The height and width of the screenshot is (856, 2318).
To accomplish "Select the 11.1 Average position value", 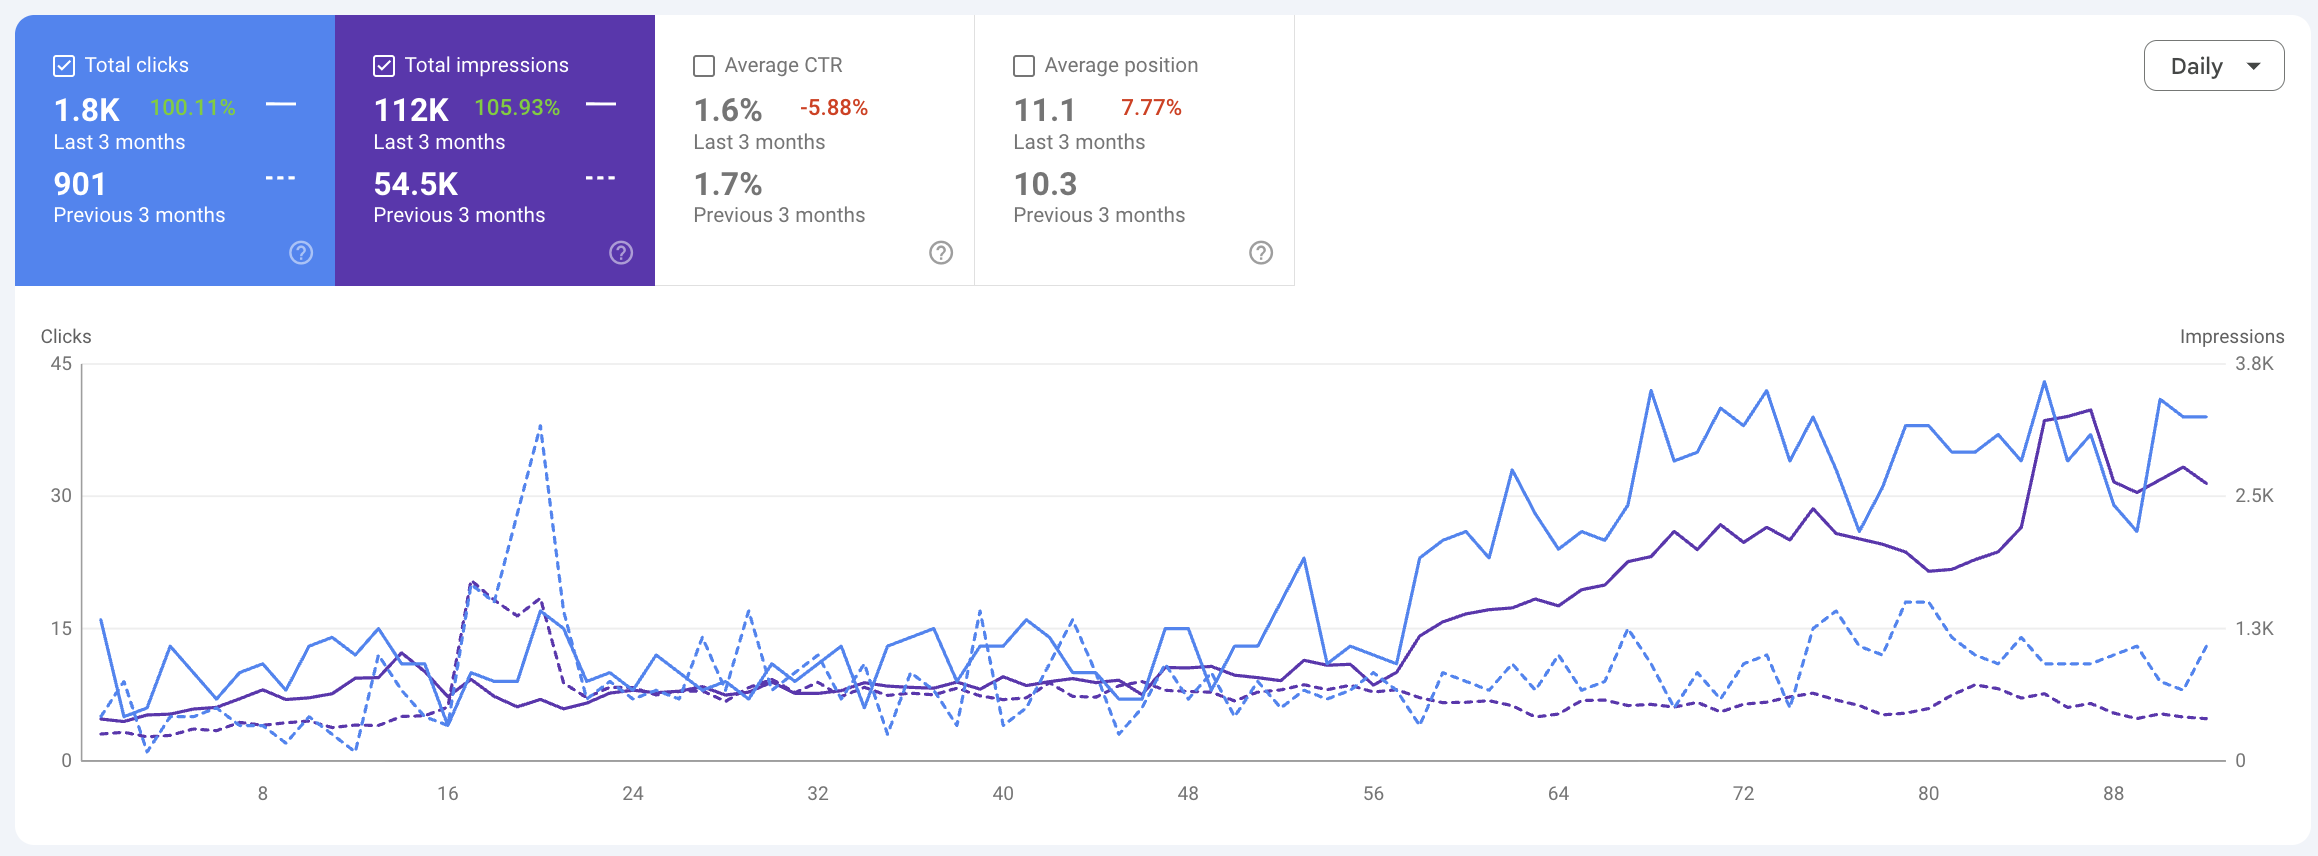I will tap(1044, 110).
